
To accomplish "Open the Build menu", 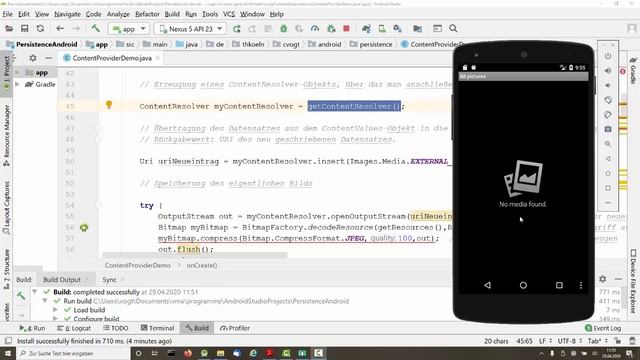I will (x=172, y=14).
